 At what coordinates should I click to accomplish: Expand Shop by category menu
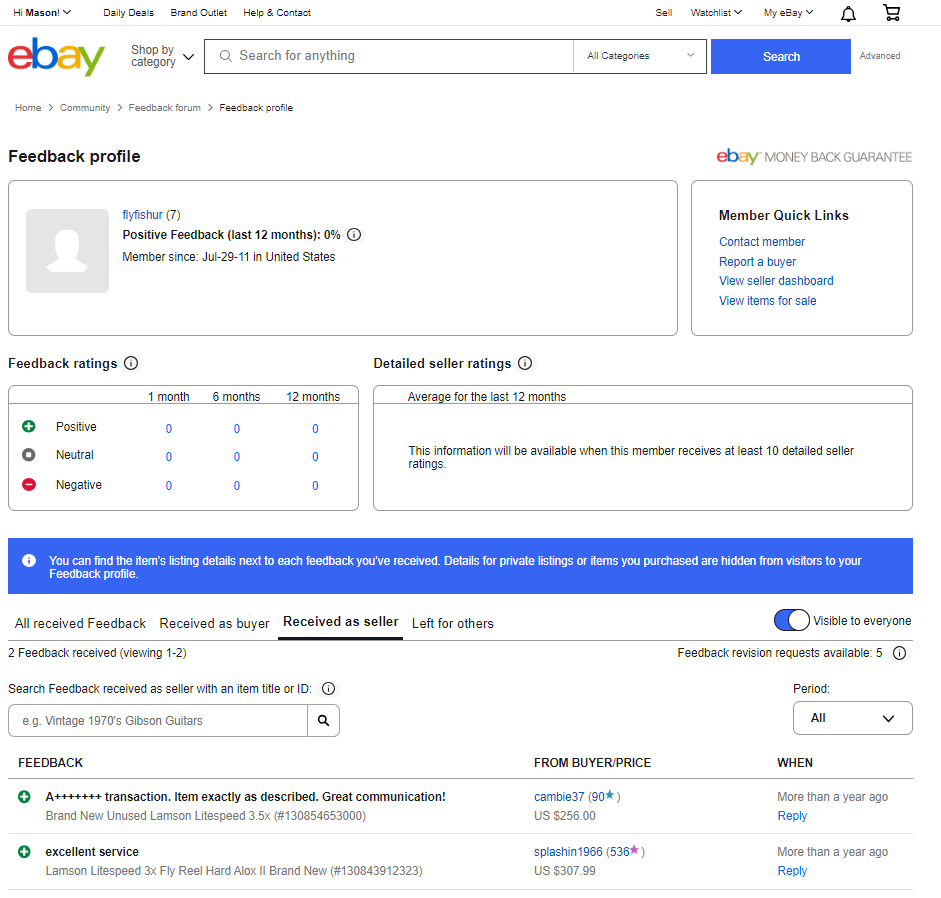162,56
